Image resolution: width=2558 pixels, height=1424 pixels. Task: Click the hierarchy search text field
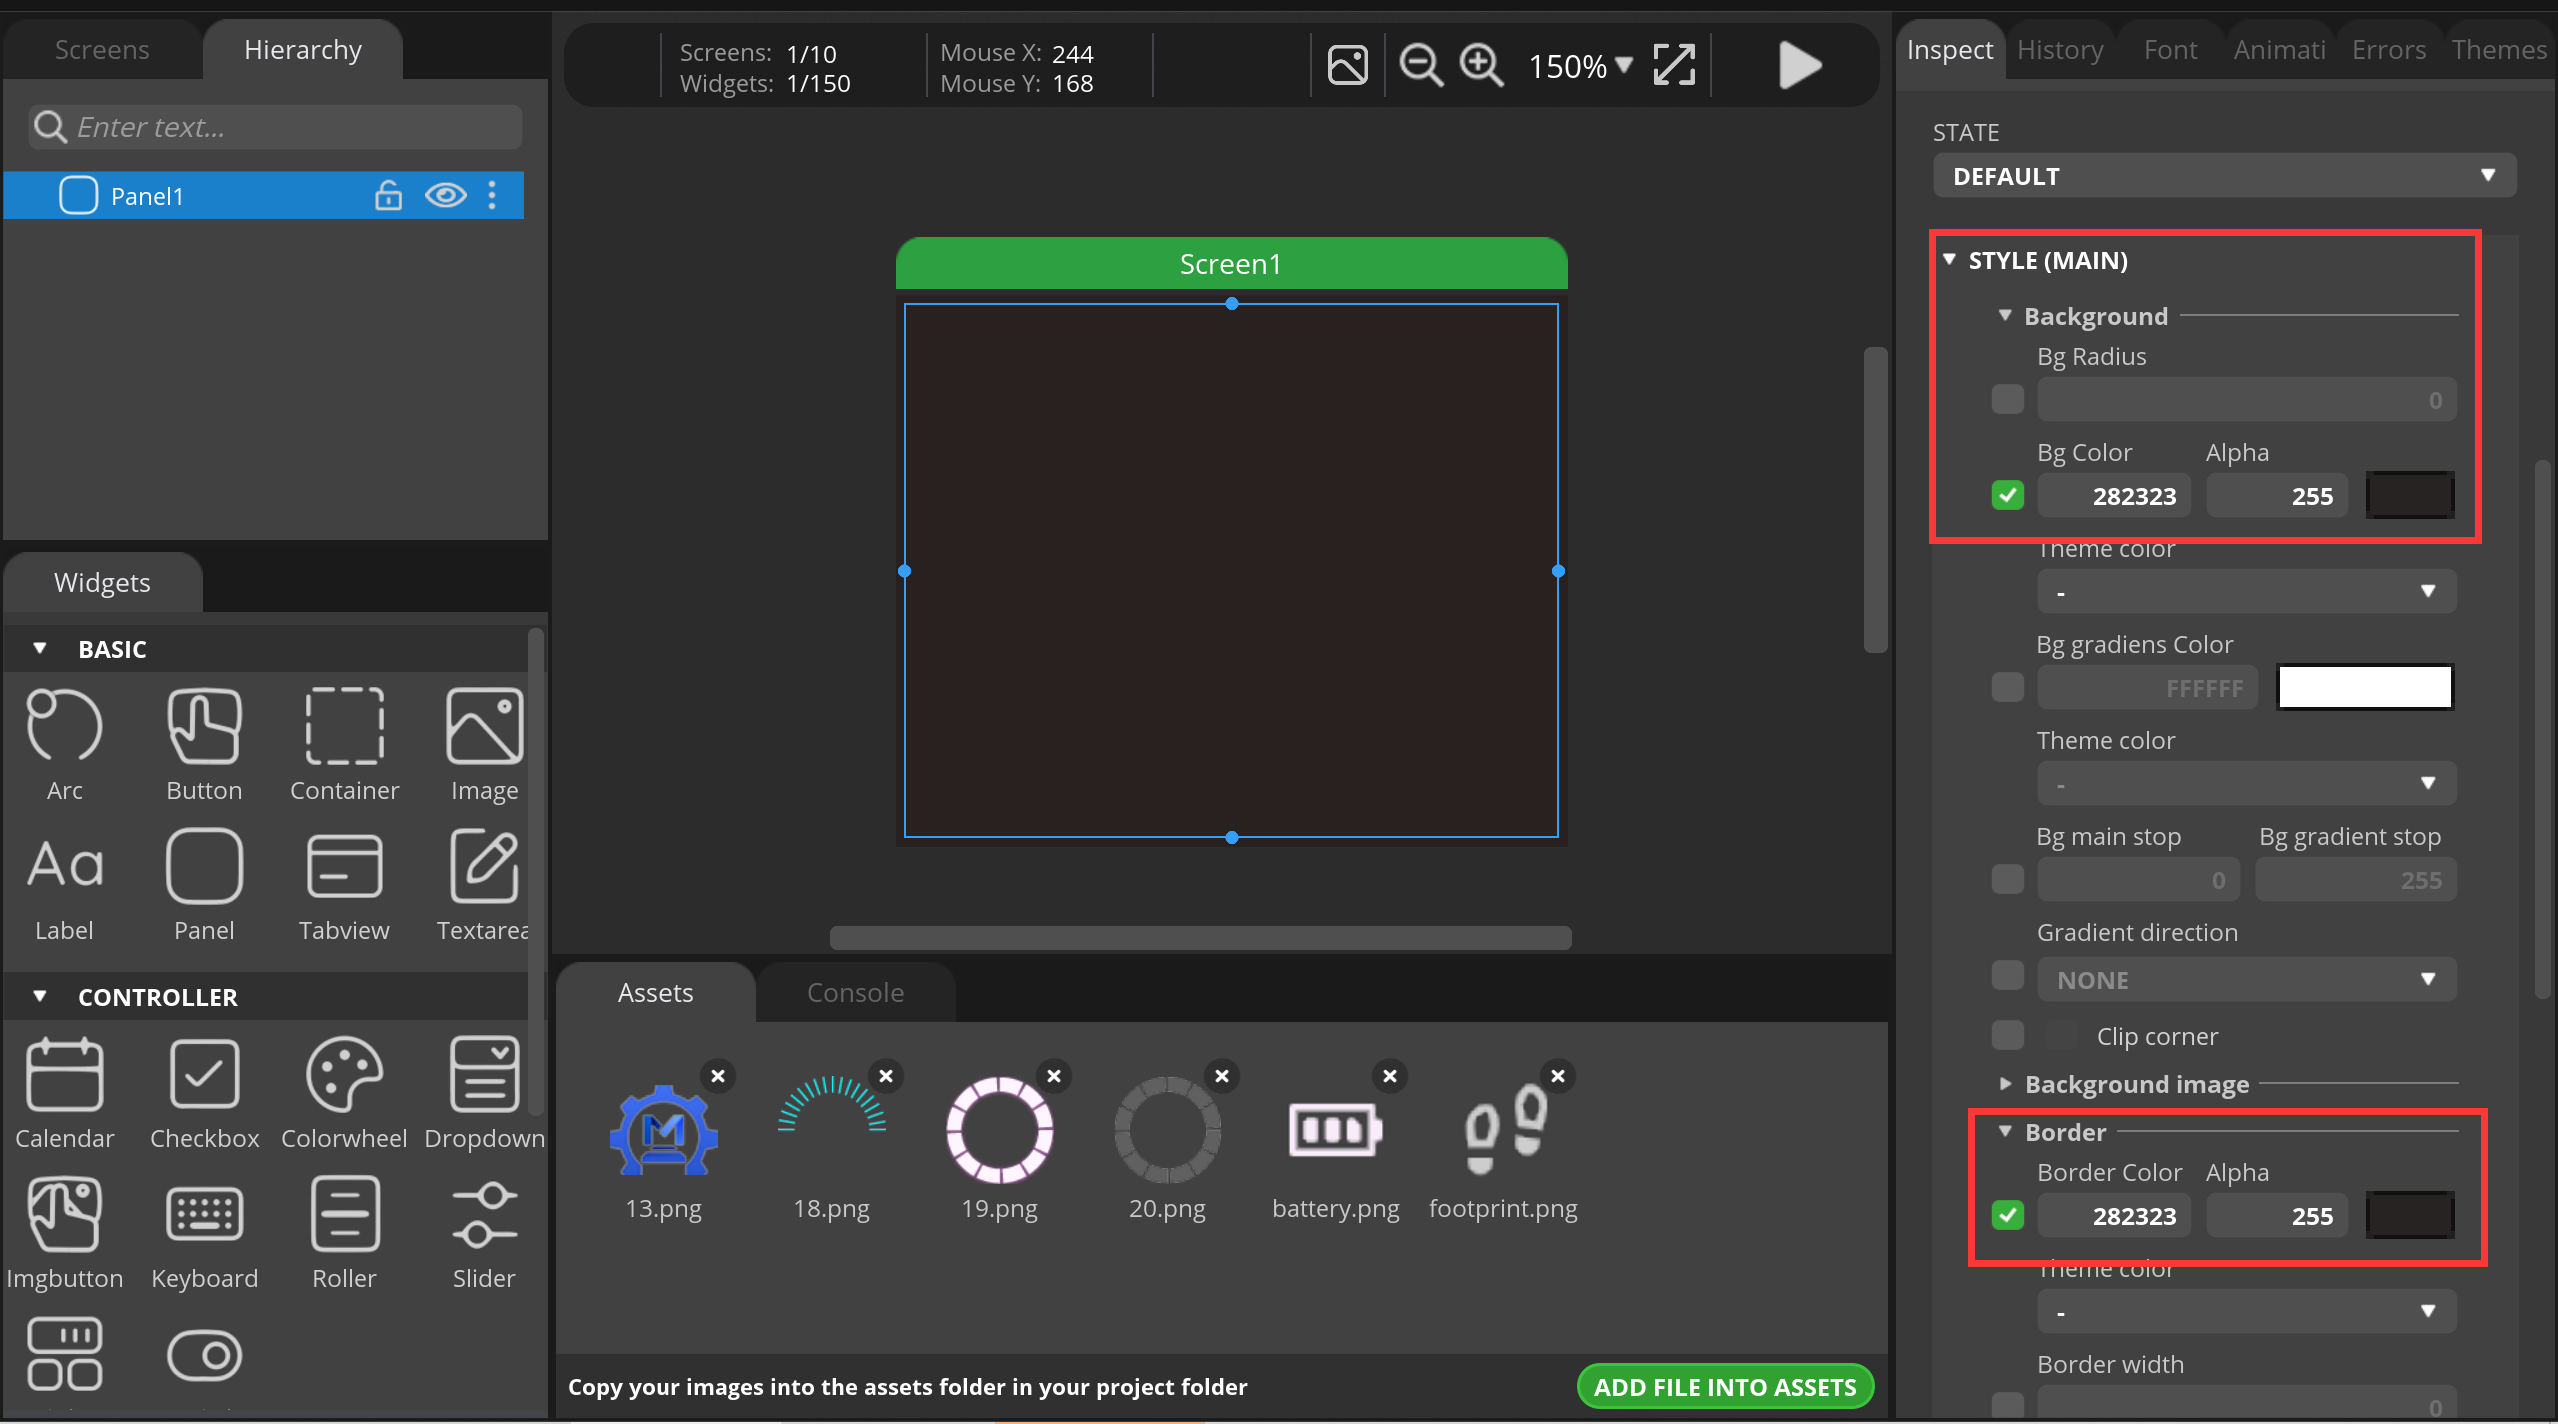point(275,127)
